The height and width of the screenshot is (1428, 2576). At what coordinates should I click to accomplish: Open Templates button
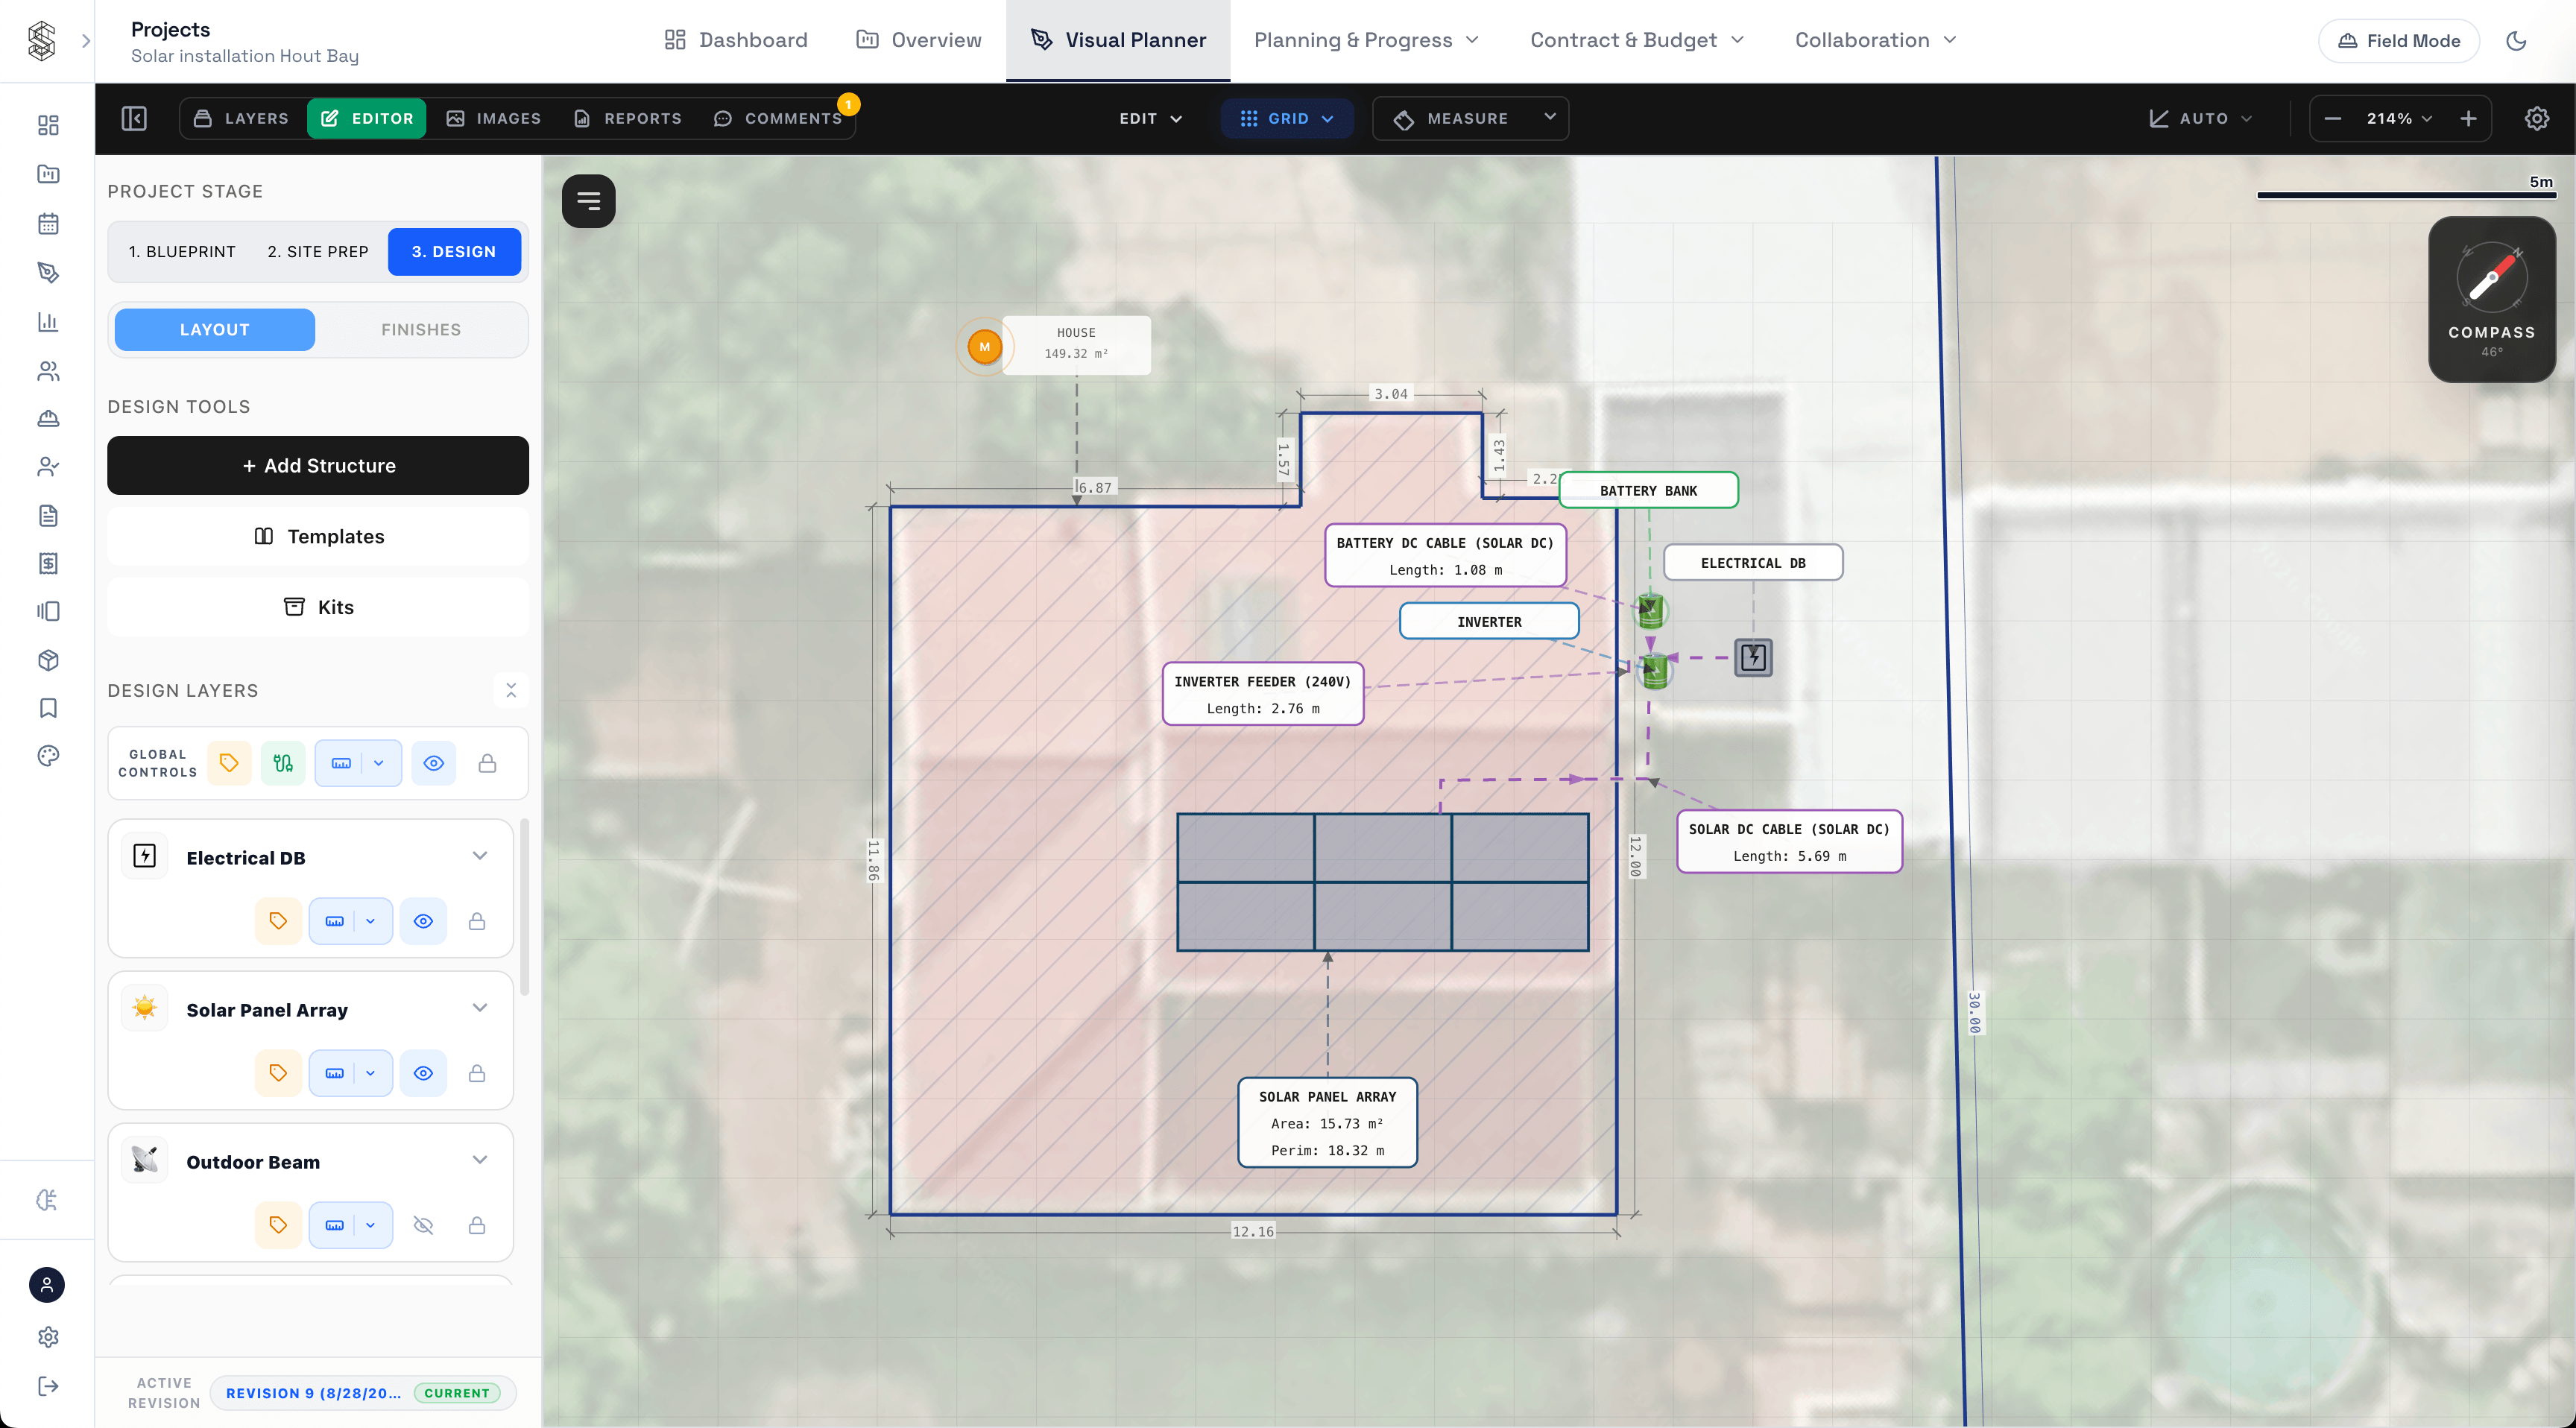pyautogui.click(x=318, y=536)
